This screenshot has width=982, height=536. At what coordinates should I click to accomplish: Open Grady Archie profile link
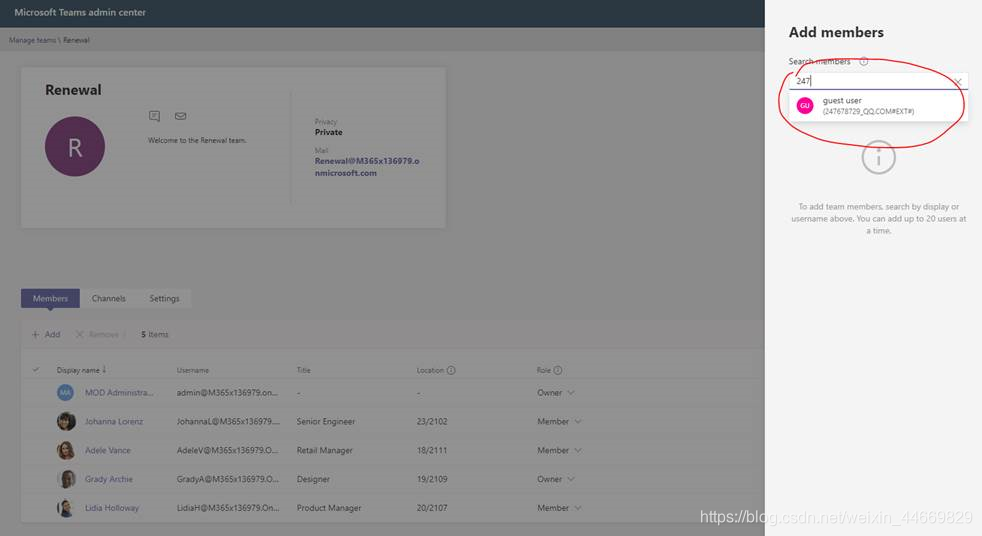pos(109,479)
